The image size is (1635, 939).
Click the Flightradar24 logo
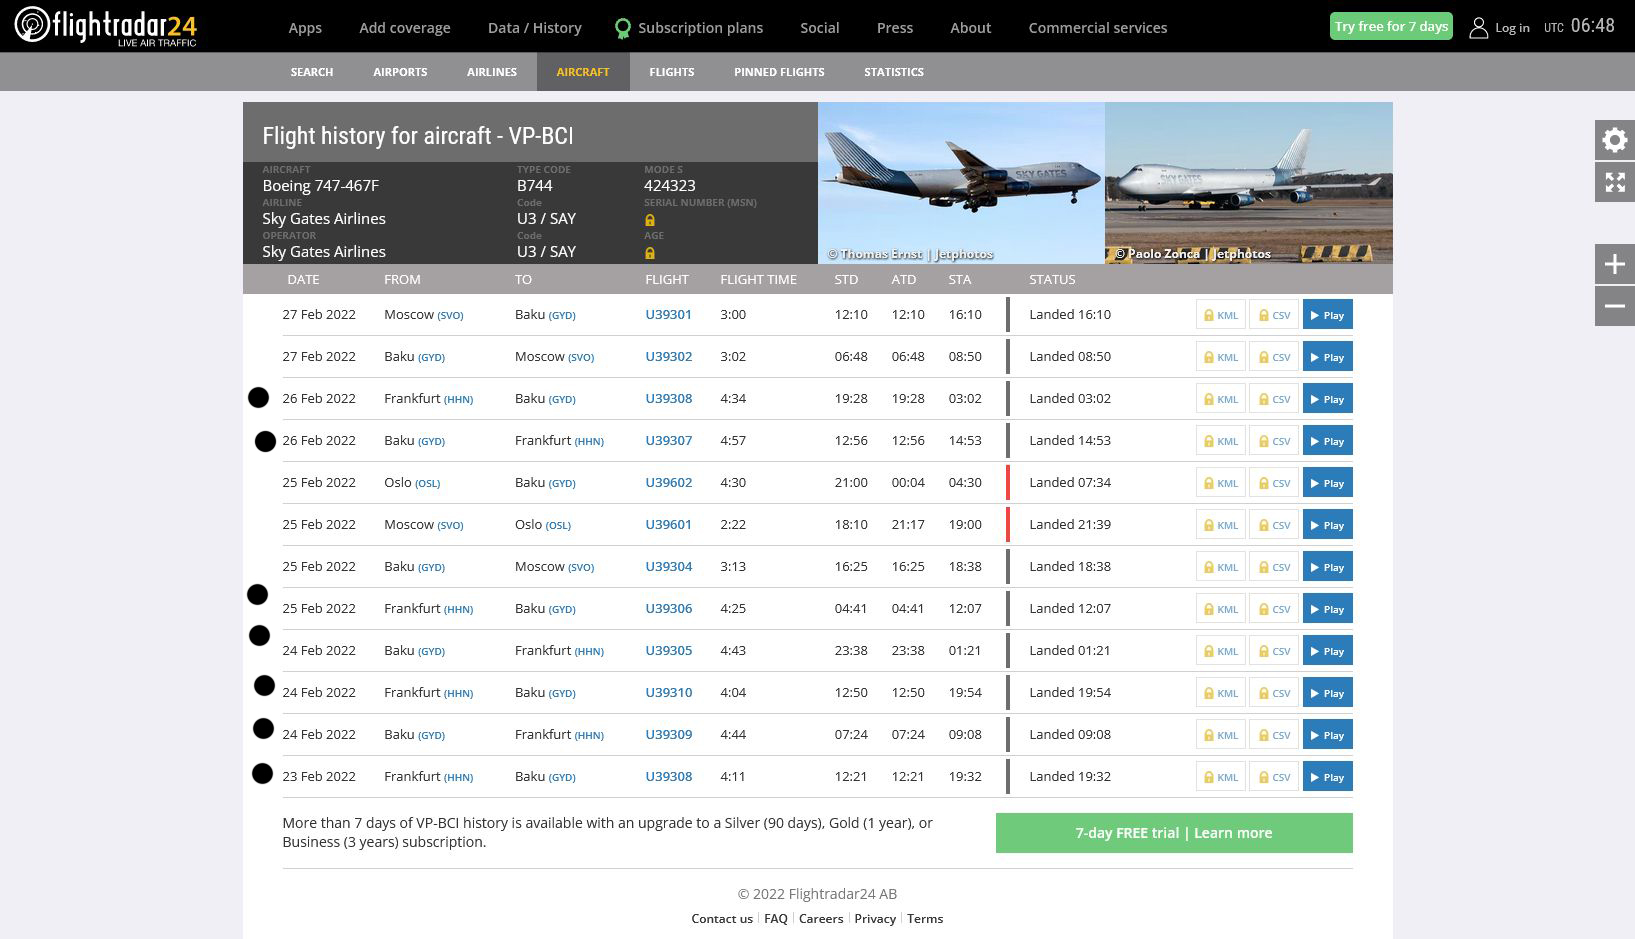106,26
